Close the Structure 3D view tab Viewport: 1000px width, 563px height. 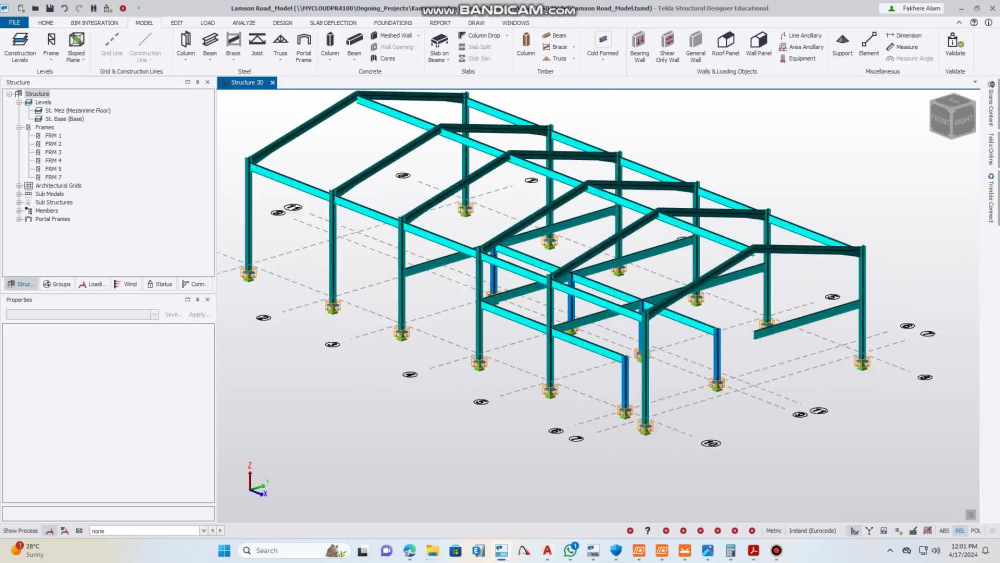[272, 82]
